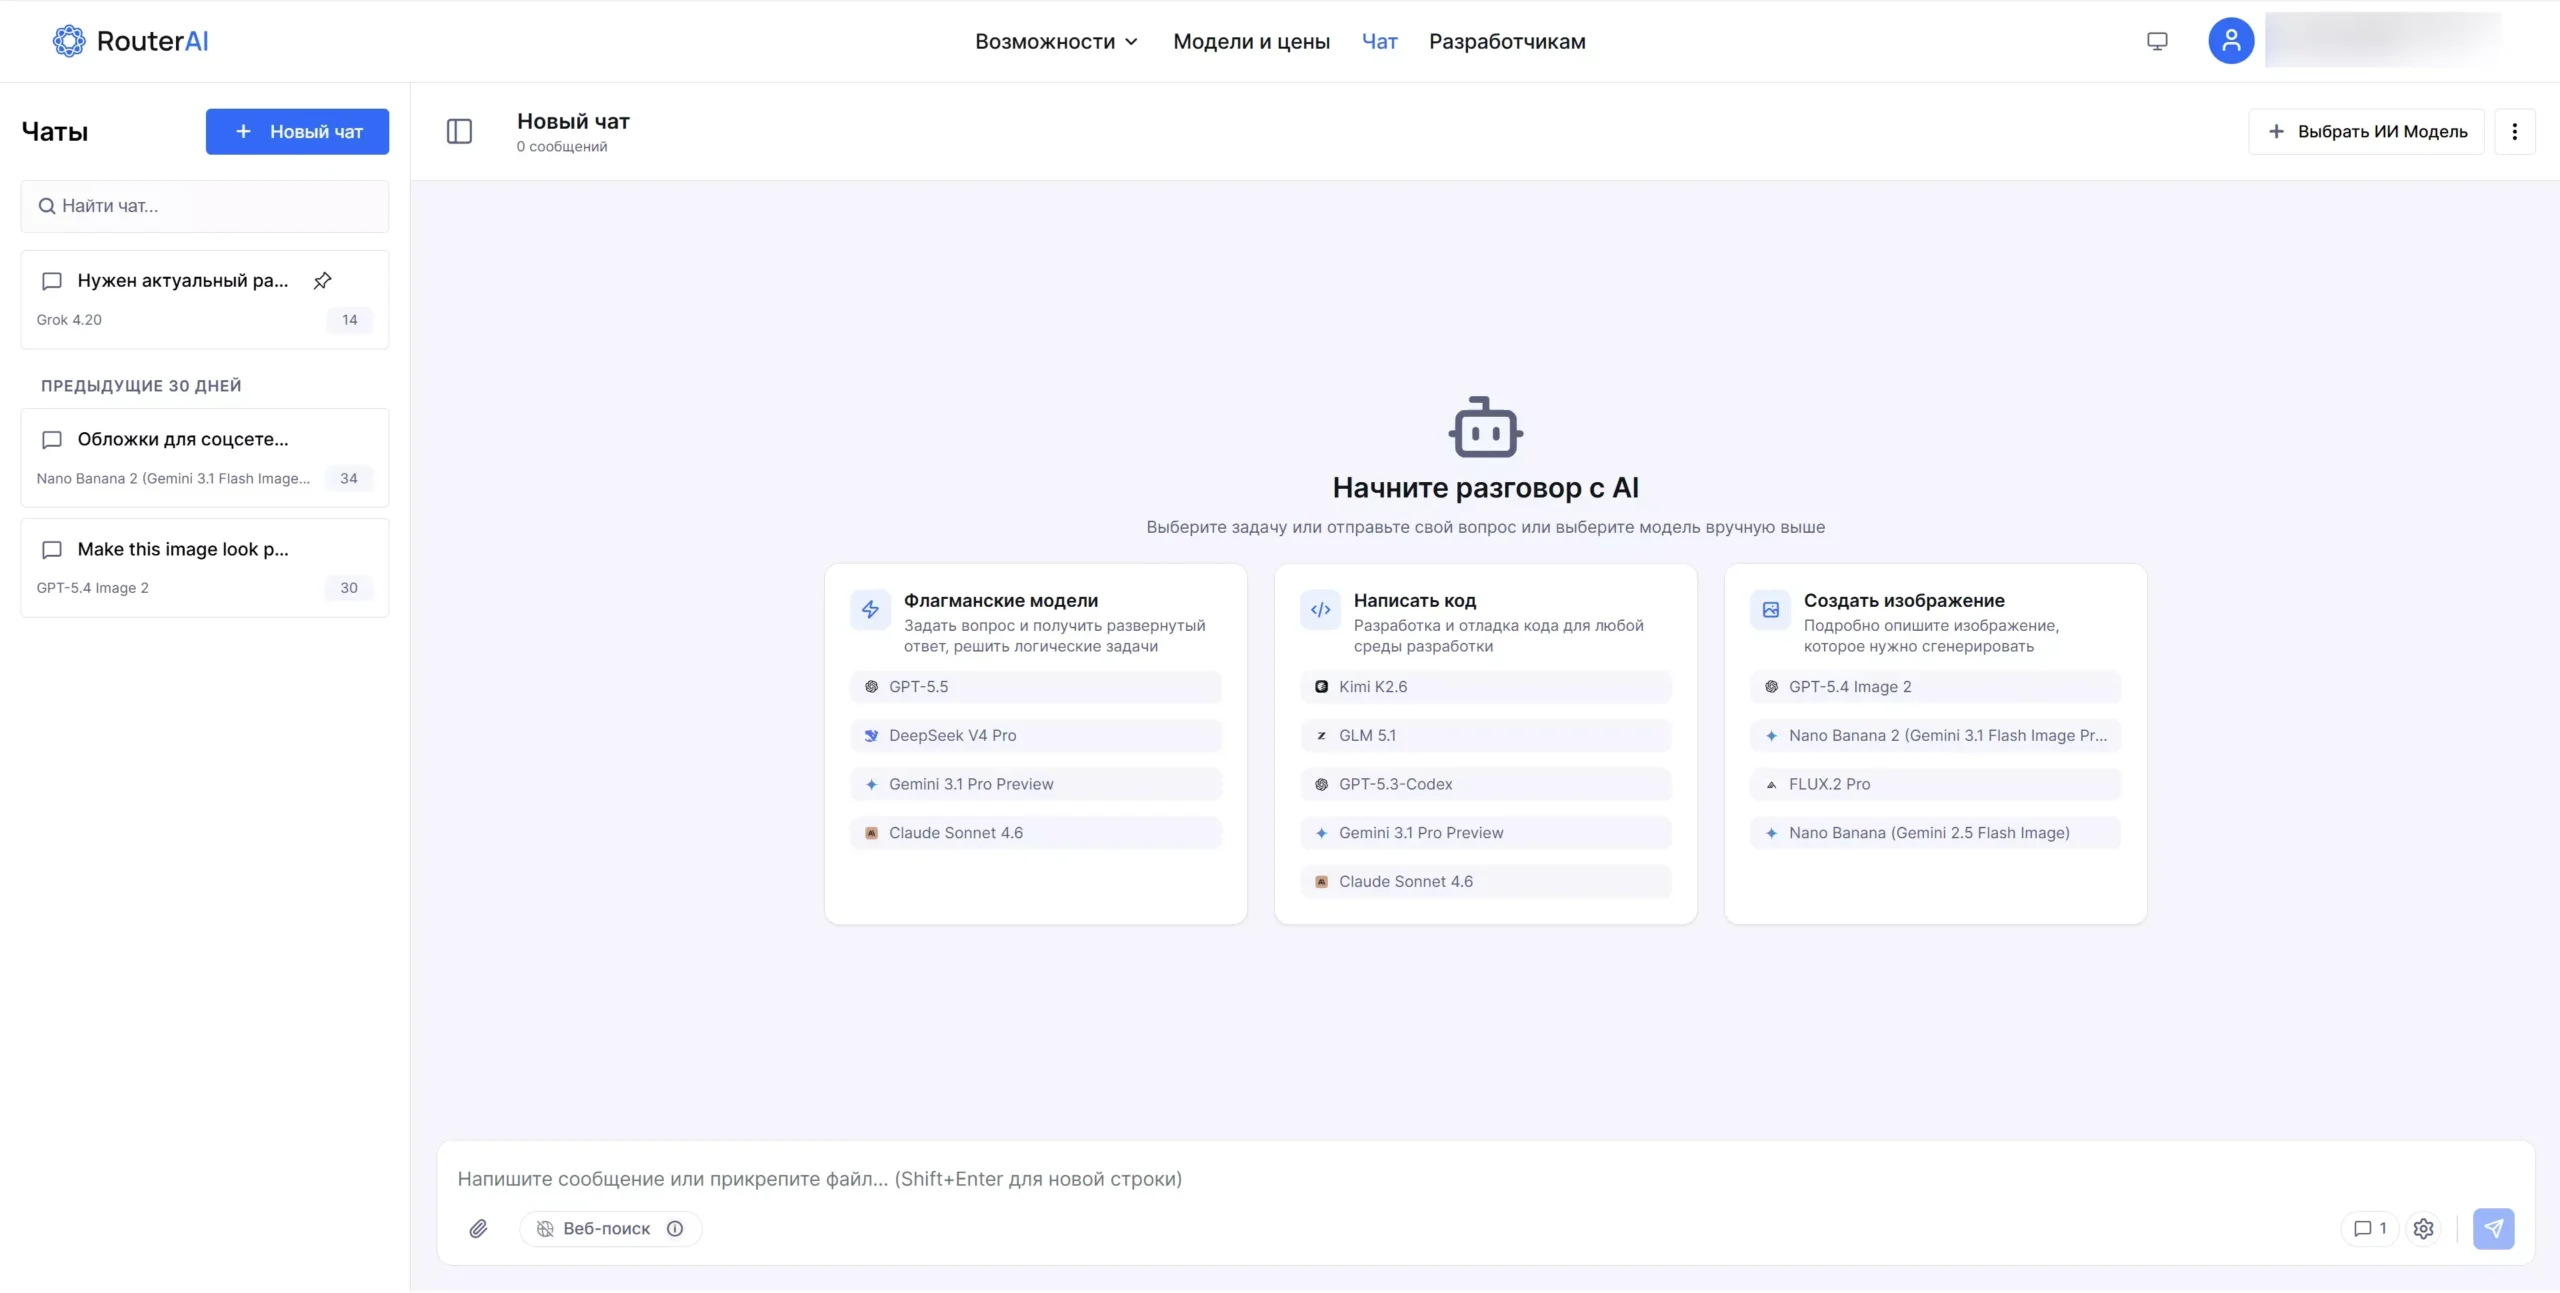This screenshot has width=2560, height=1293.
Task: Choose Claude Sonnet 4.6 under Написать код
Action: tap(1485, 881)
